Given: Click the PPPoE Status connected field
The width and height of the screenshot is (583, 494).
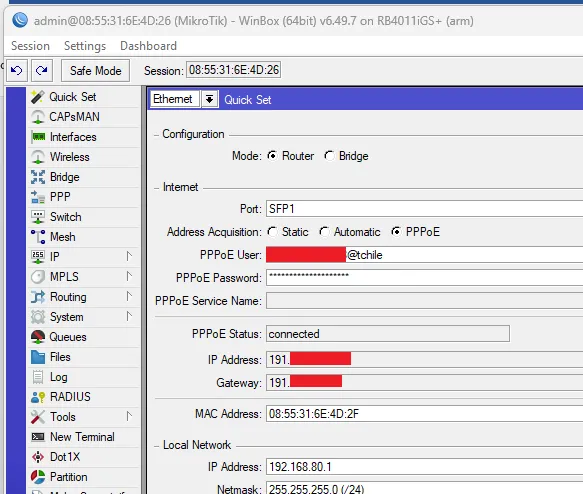Looking at the screenshot, I should coord(388,334).
